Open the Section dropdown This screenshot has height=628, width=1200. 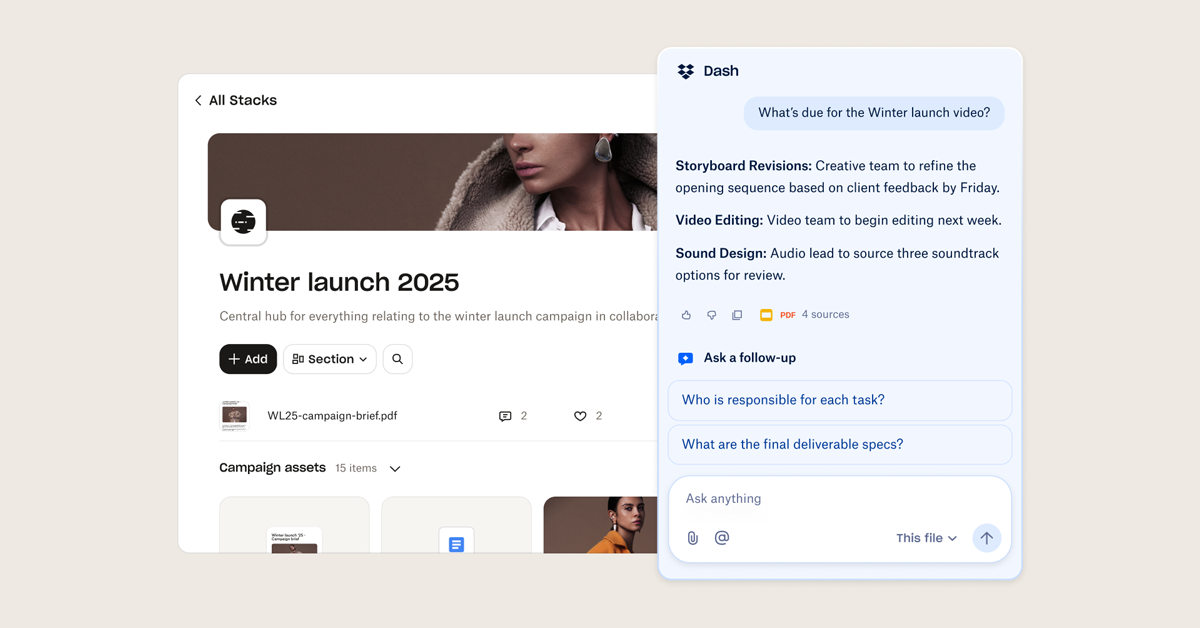click(x=330, y=359)
